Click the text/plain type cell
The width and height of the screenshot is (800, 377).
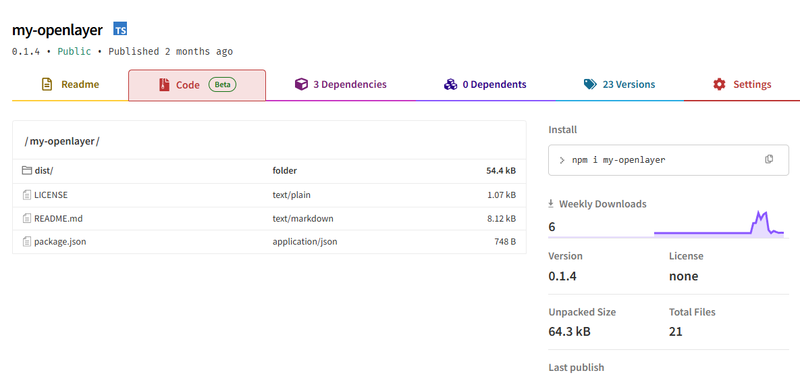pyautogui.click(x=291, y=195)
